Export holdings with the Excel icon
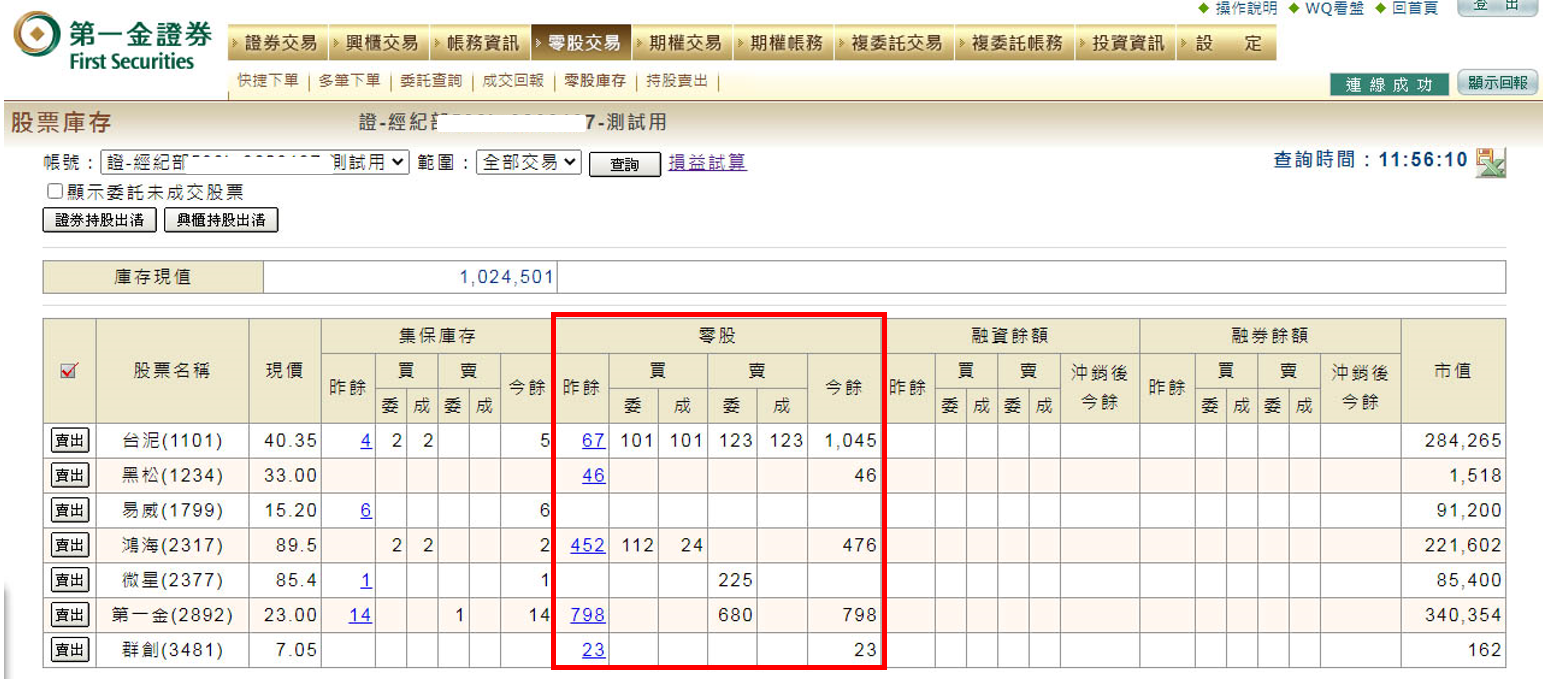 click(1491, 162)
